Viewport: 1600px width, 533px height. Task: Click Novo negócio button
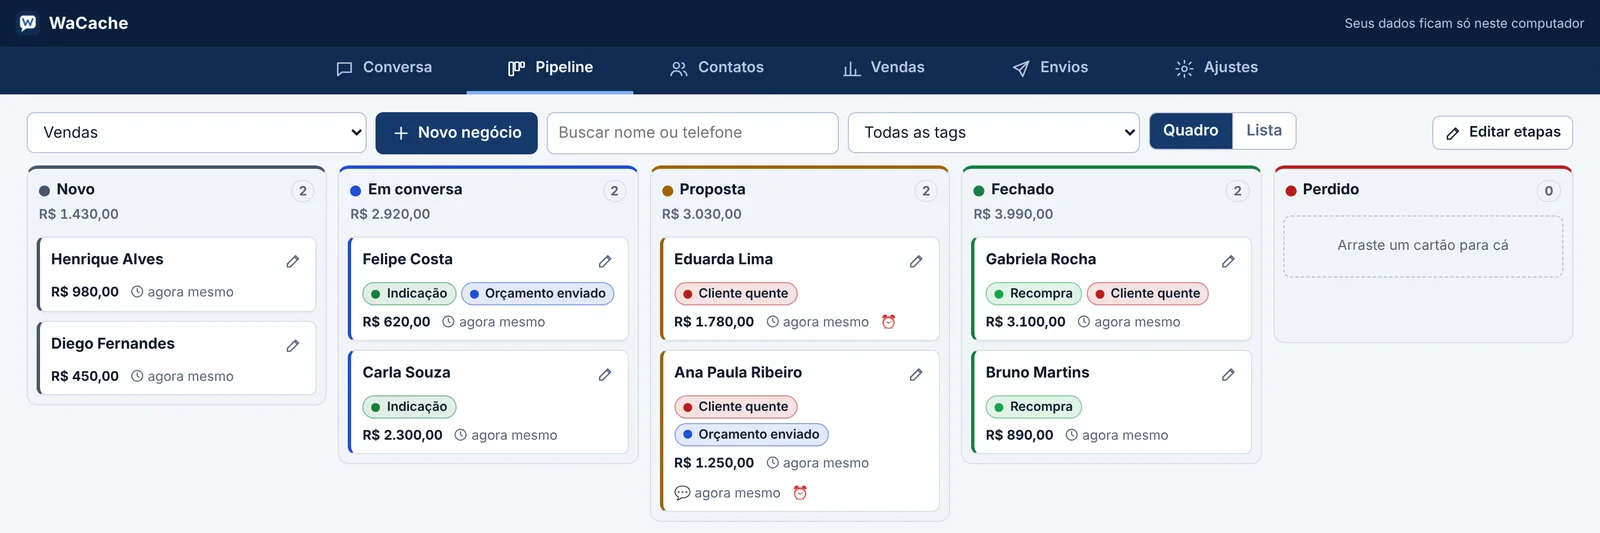tap(457, 133)
